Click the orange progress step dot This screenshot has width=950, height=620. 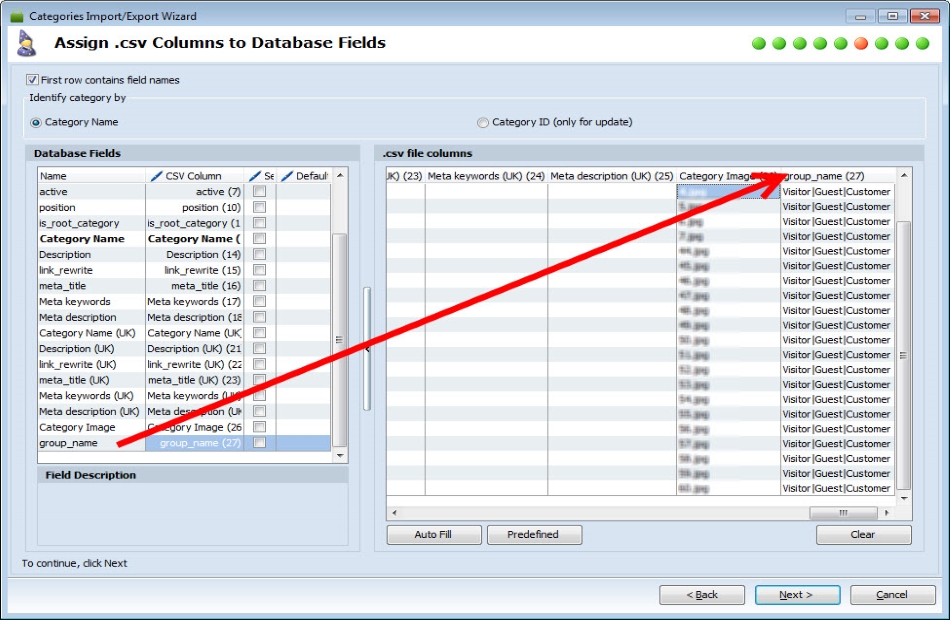(860, 43)
